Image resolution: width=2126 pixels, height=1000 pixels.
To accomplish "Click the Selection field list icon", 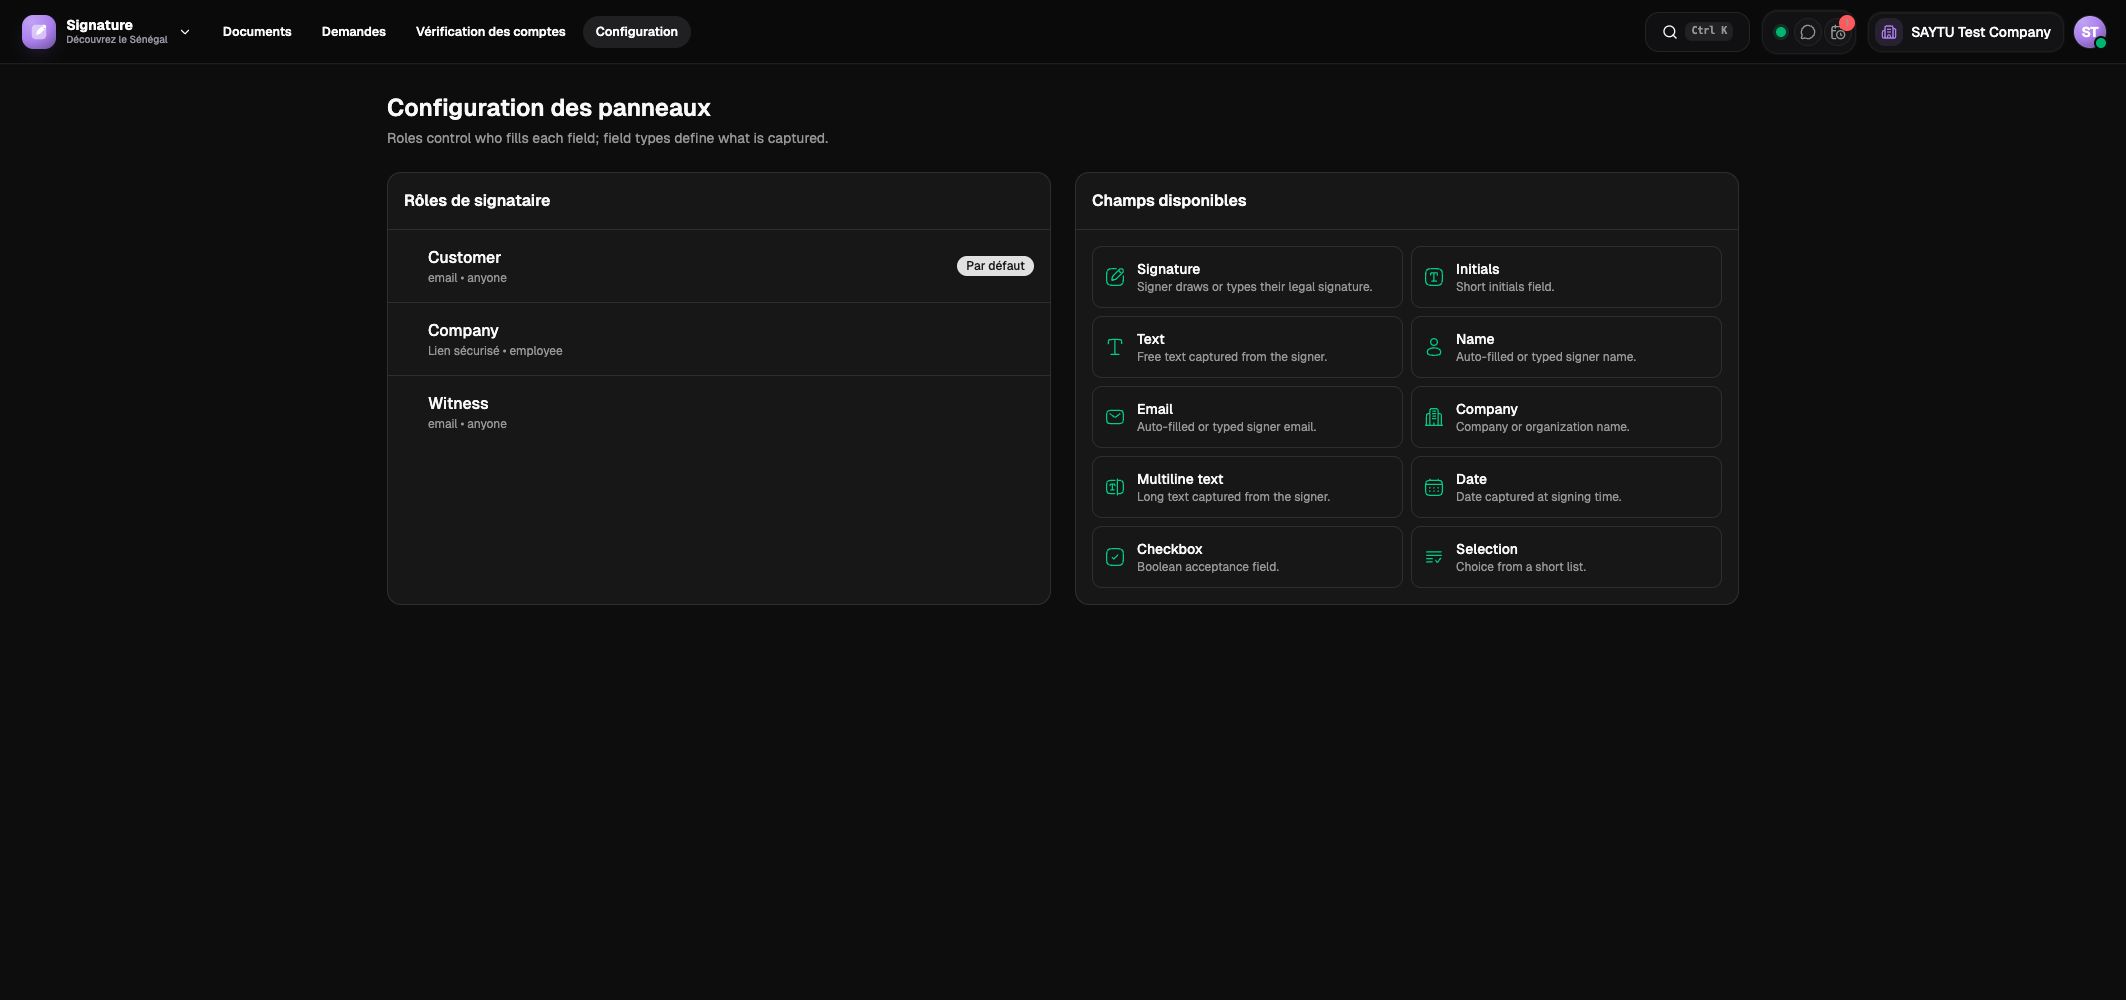I will [1434, 557].
